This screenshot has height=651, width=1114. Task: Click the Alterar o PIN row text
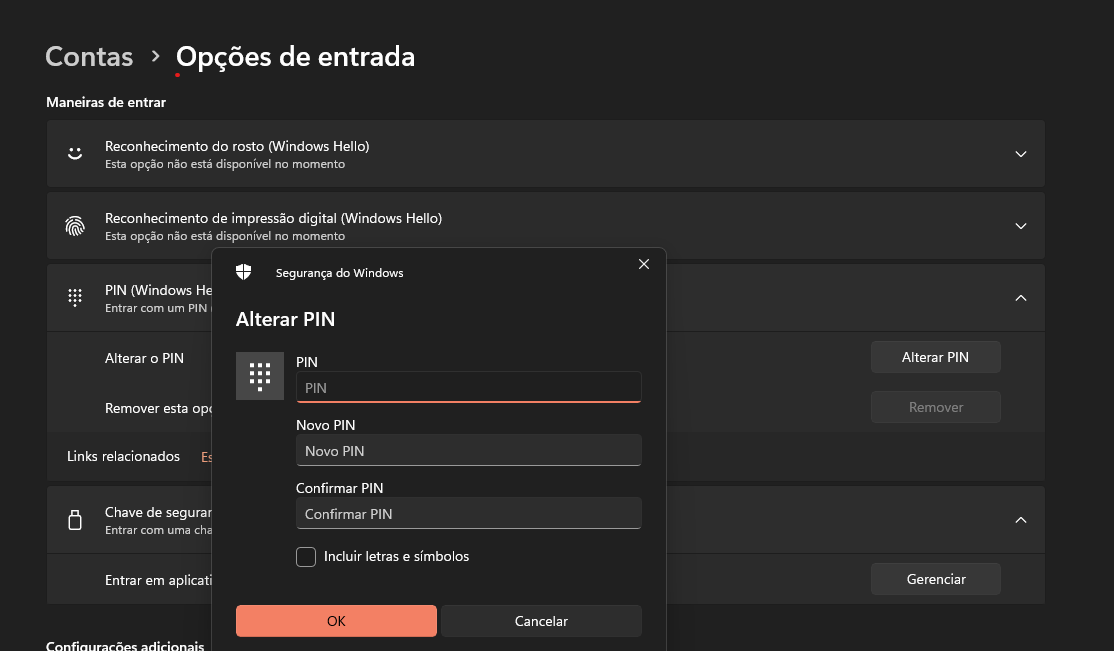click(144, 358)
